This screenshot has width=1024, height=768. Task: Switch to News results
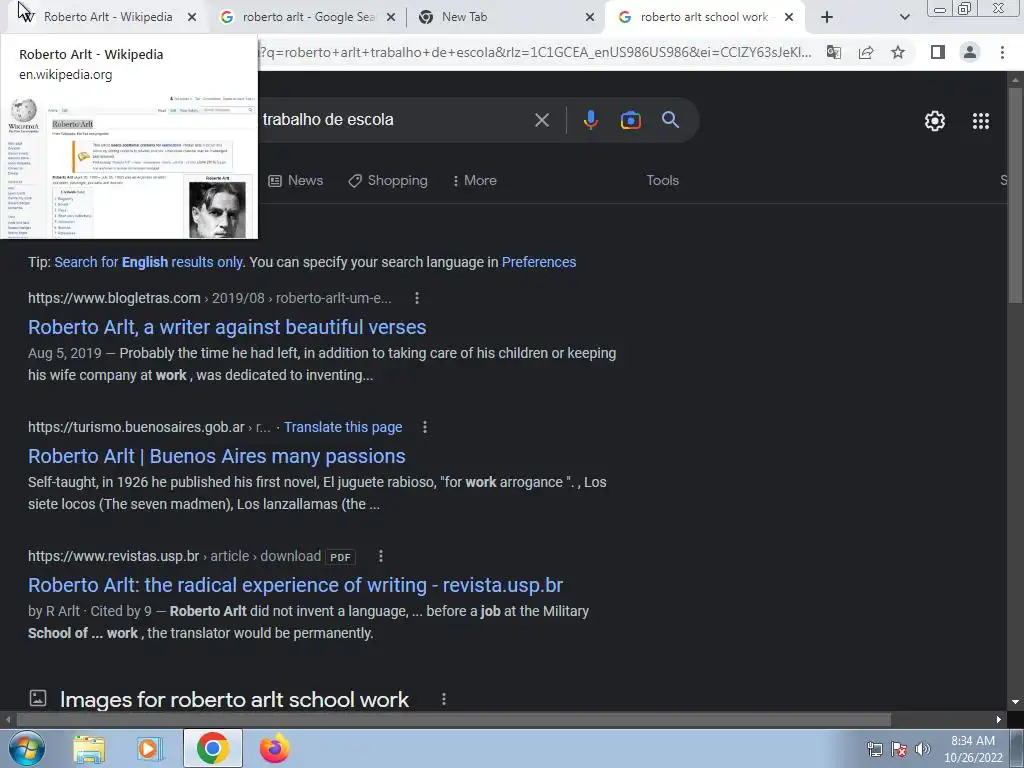(296, 180)
